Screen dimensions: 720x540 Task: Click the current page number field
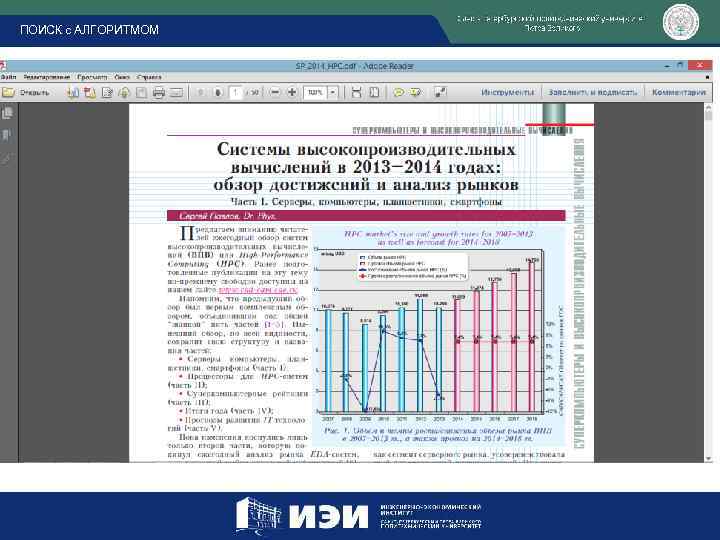[x=236, y=93]
